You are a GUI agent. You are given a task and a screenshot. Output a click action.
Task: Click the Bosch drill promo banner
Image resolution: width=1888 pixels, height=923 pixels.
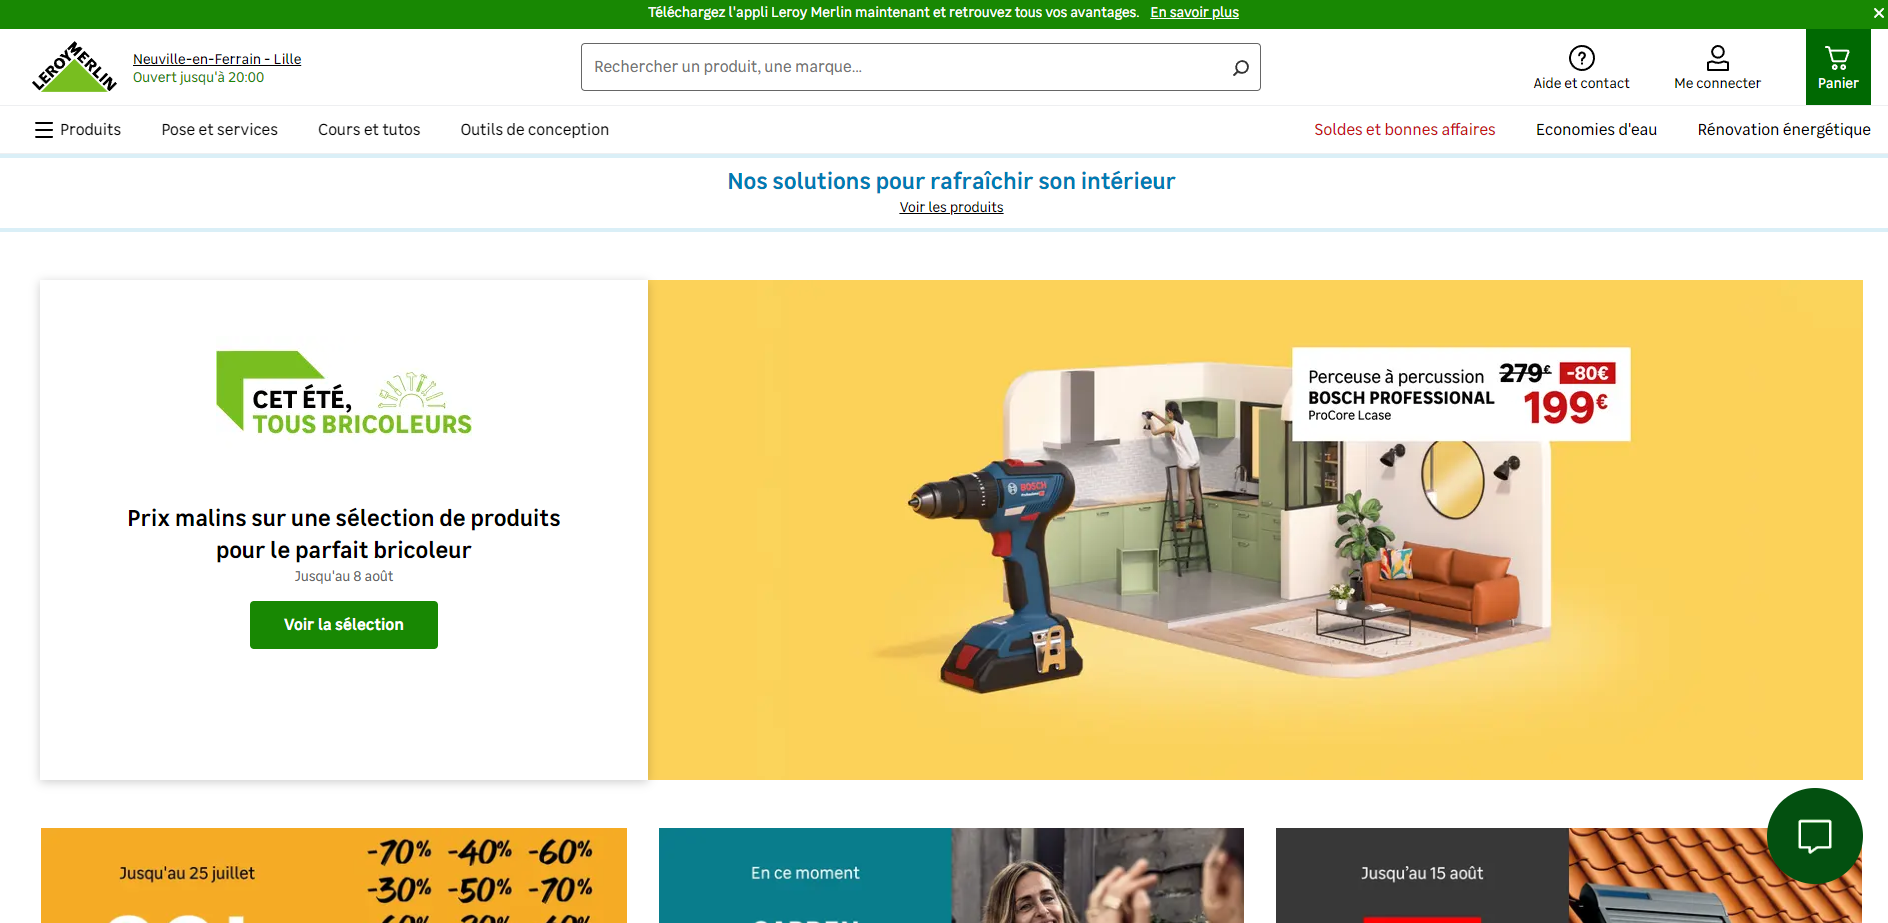pos(1254,530)
